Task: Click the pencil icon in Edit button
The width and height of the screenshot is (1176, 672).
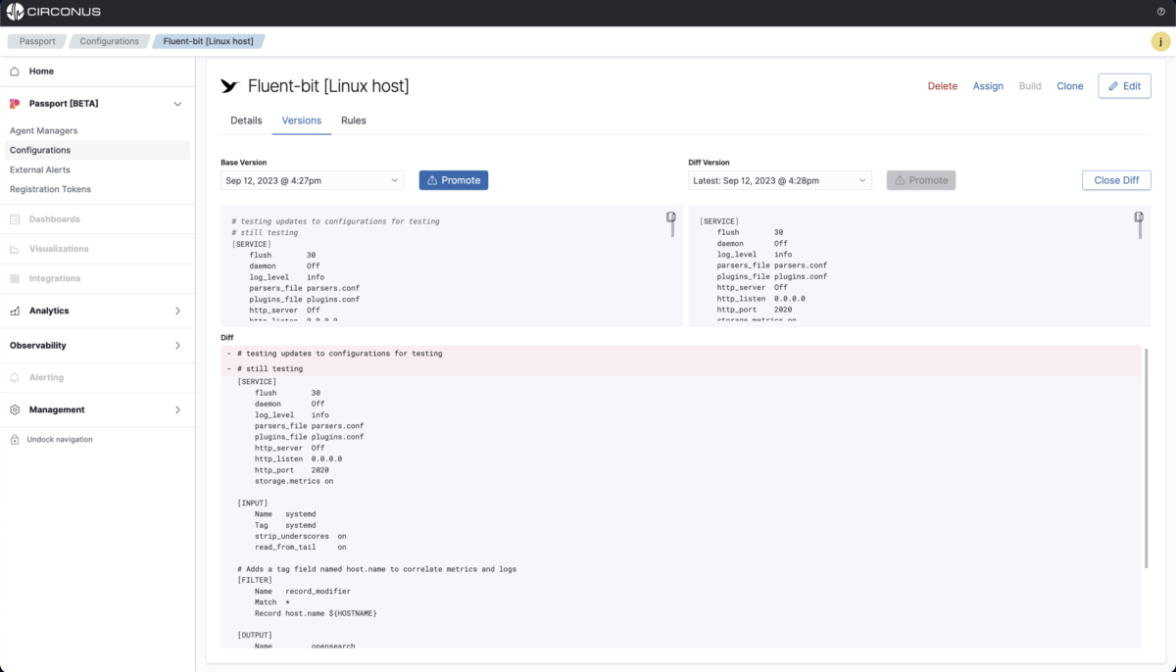Action: (1113, 86)
